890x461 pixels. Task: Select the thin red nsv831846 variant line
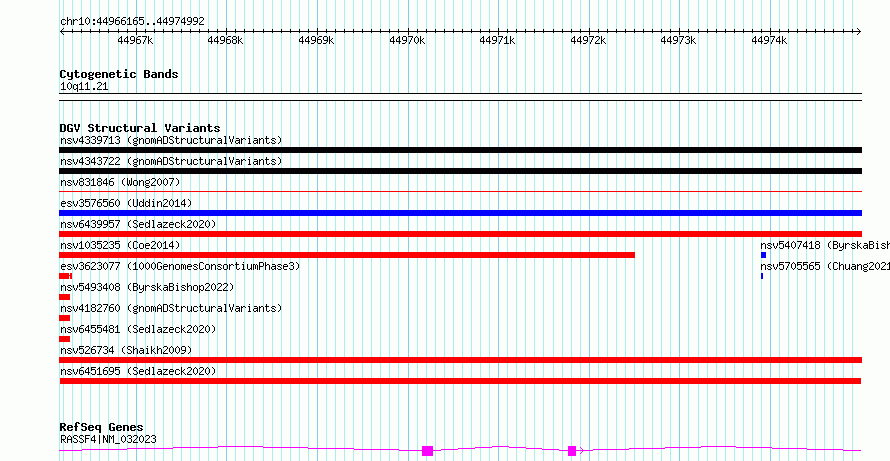(460, 192)
